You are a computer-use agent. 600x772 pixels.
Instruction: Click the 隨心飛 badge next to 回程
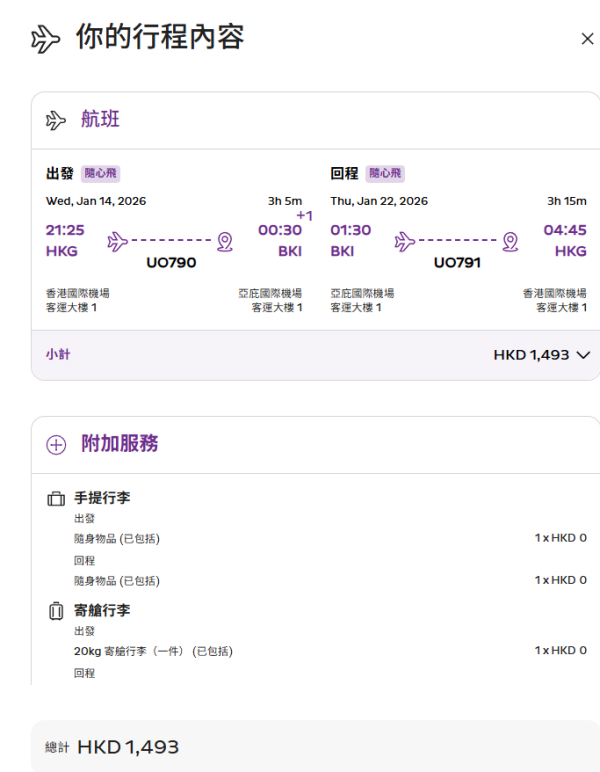(x=385, y=174)
